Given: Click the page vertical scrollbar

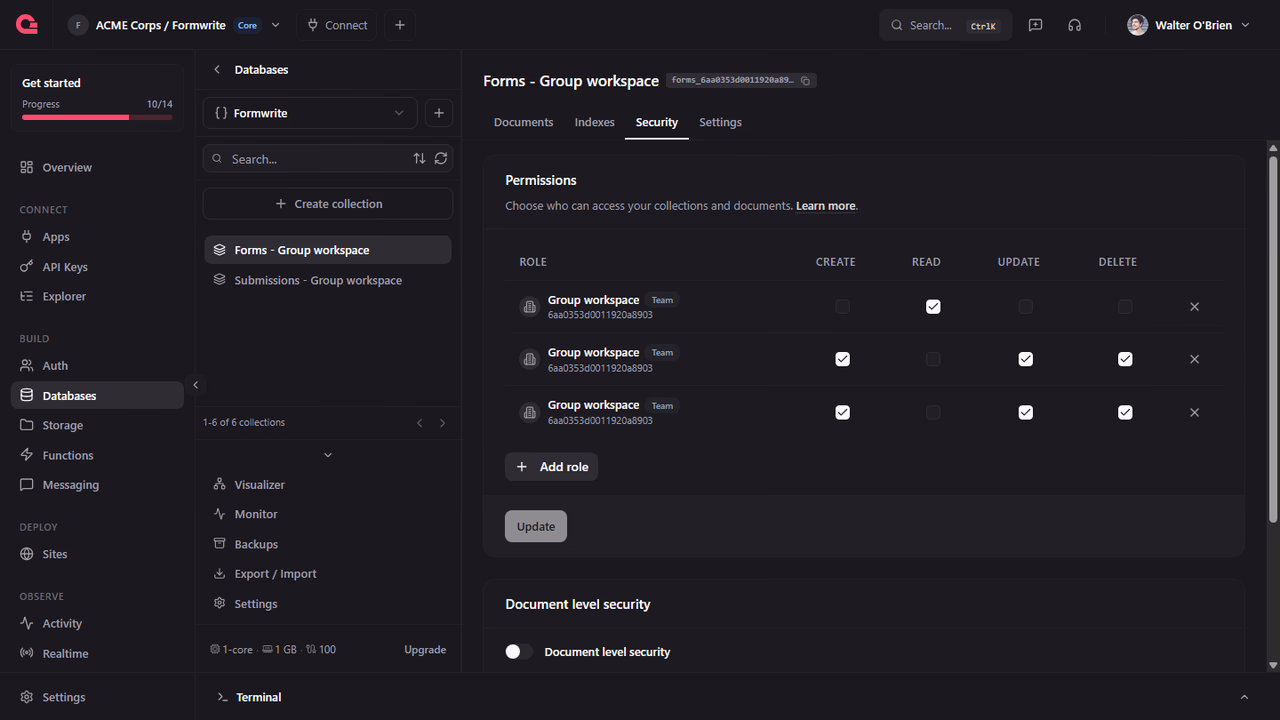Looking at the screenshot, I should [1273, 338].
